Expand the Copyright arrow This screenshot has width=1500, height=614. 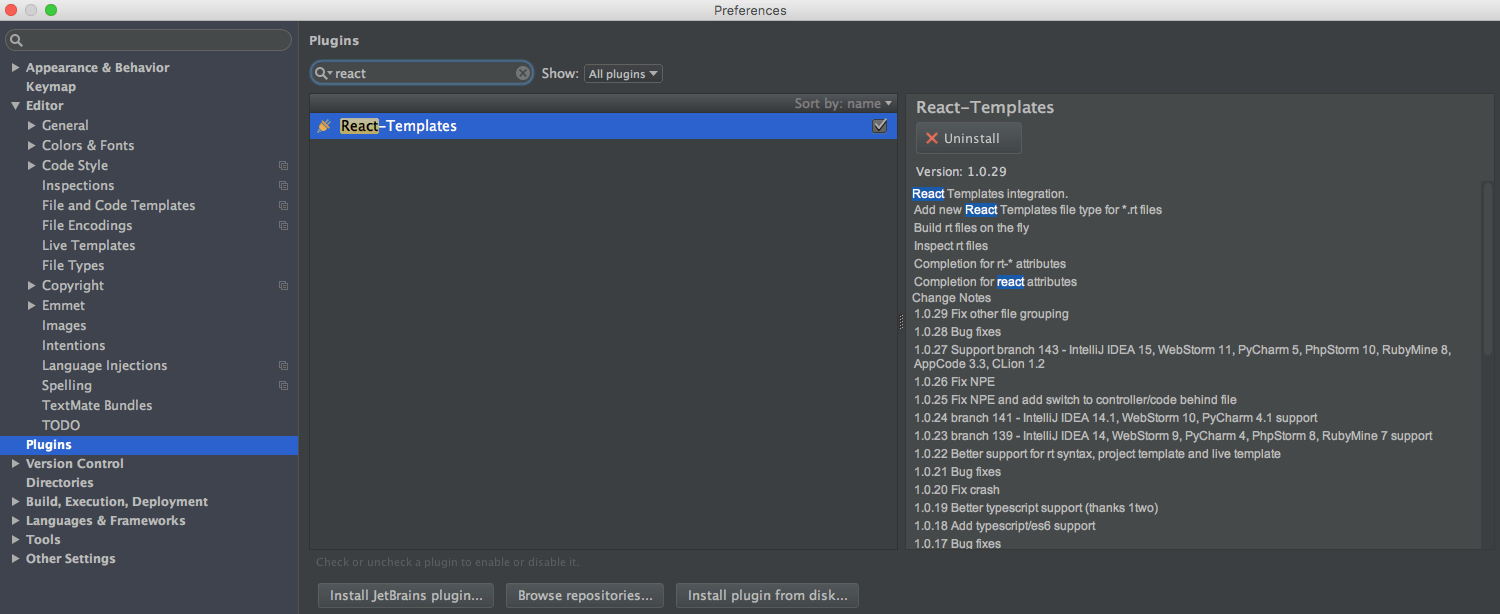point(32,286)
